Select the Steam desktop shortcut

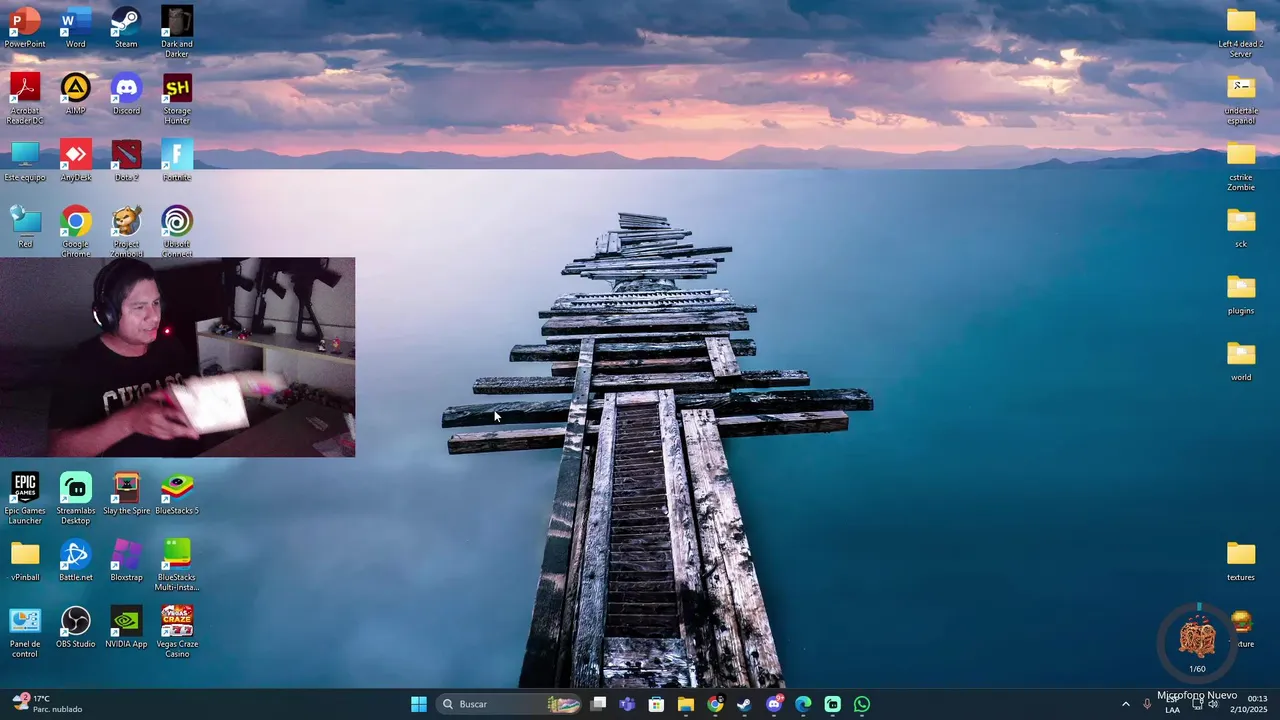(126, 27)
